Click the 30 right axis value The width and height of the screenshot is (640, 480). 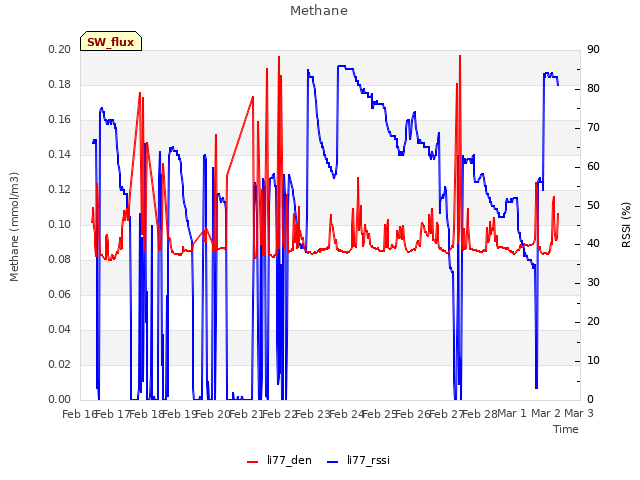(593, 283)
